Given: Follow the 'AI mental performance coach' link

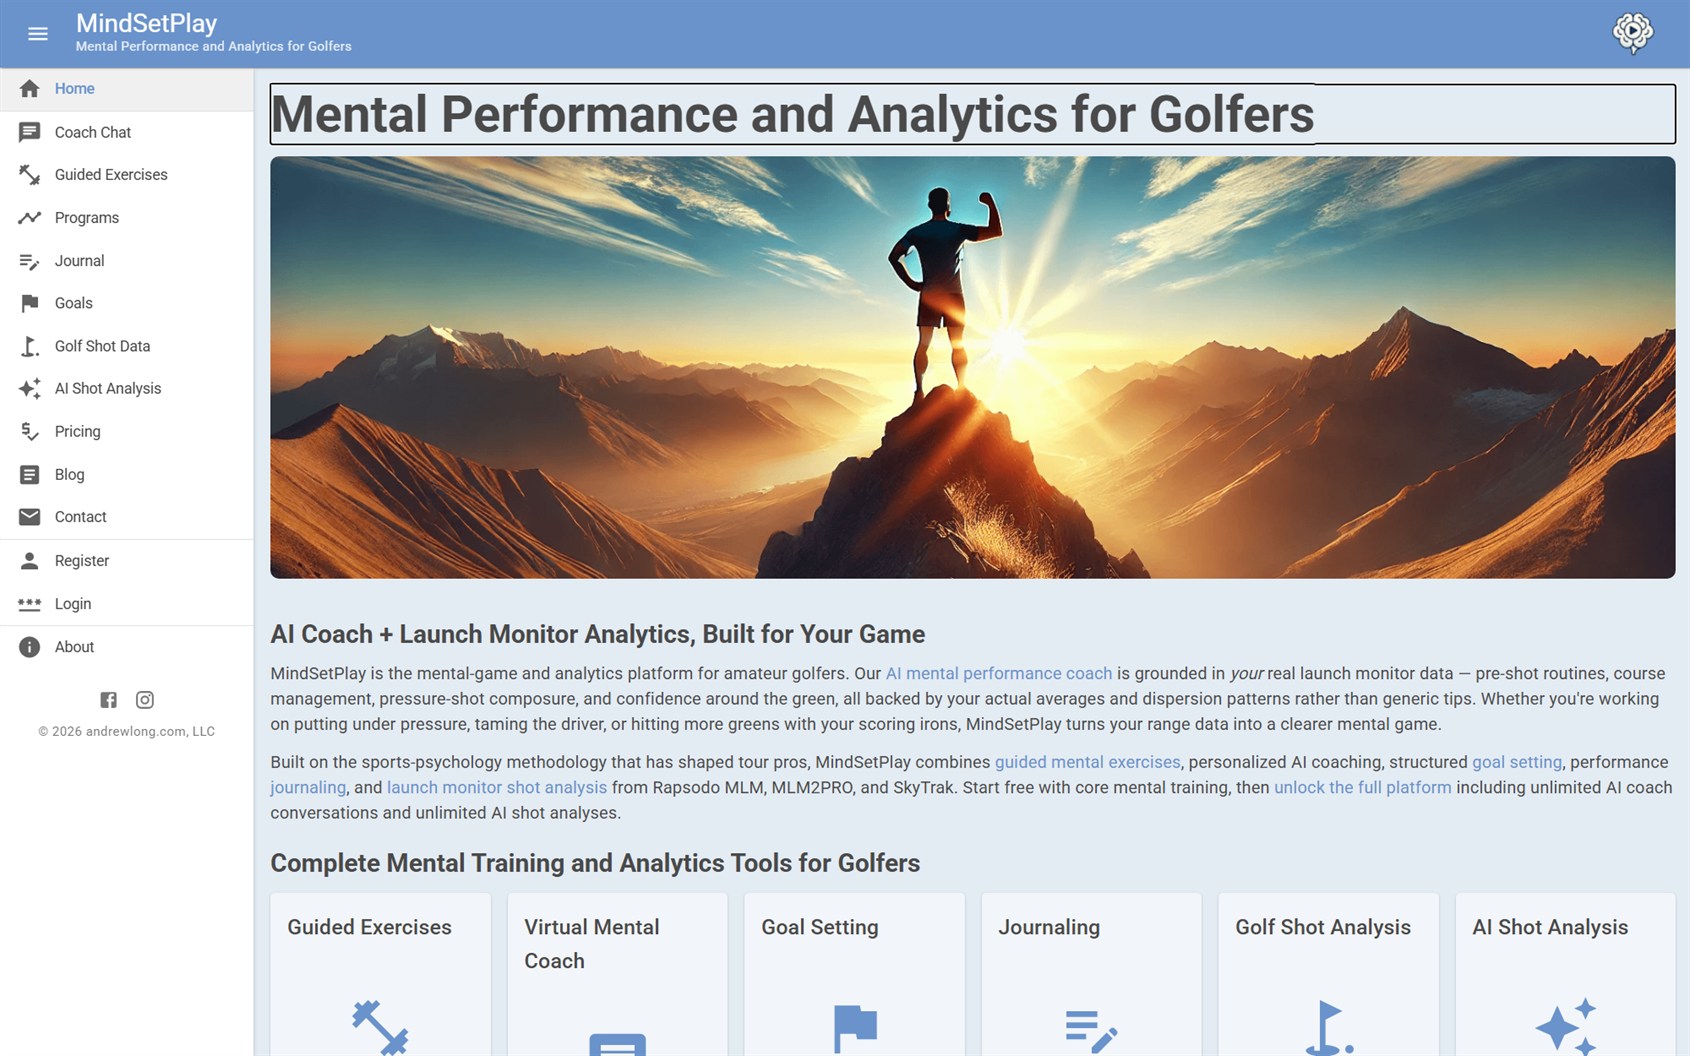Looking at the screenshot, I should click(x=998, y=674).
